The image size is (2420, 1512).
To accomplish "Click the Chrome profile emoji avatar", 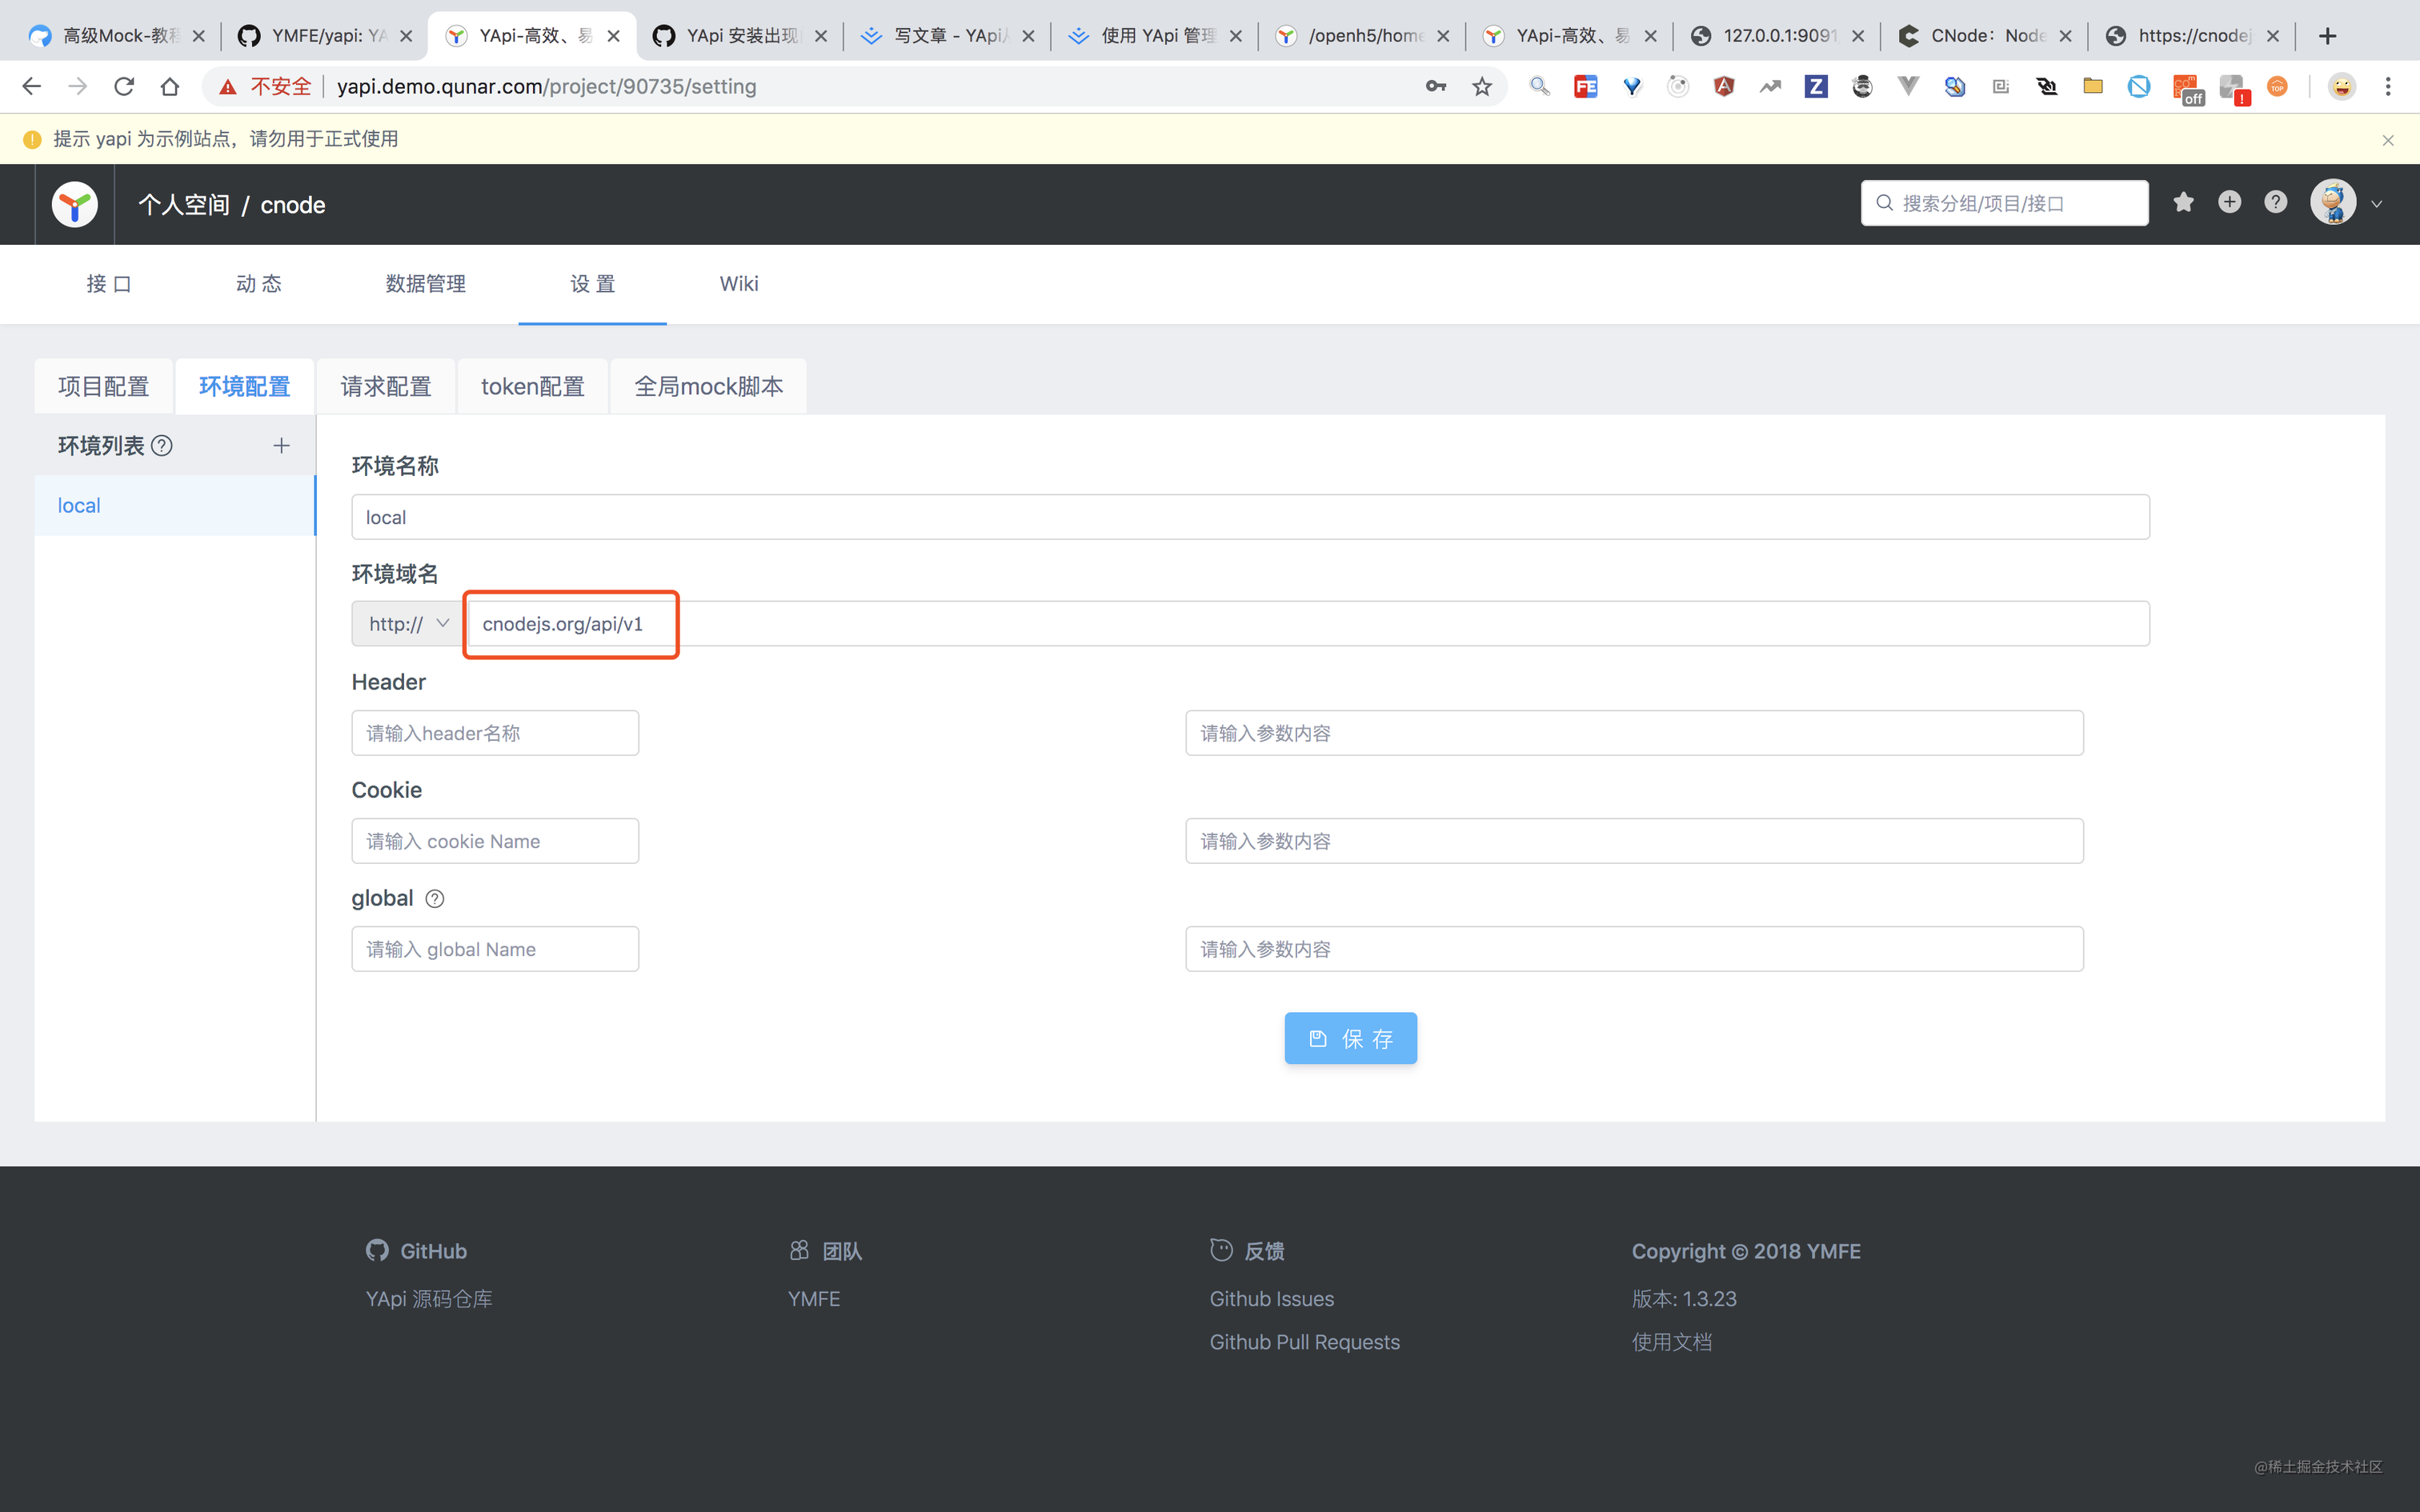I will tap(2342, 87).
